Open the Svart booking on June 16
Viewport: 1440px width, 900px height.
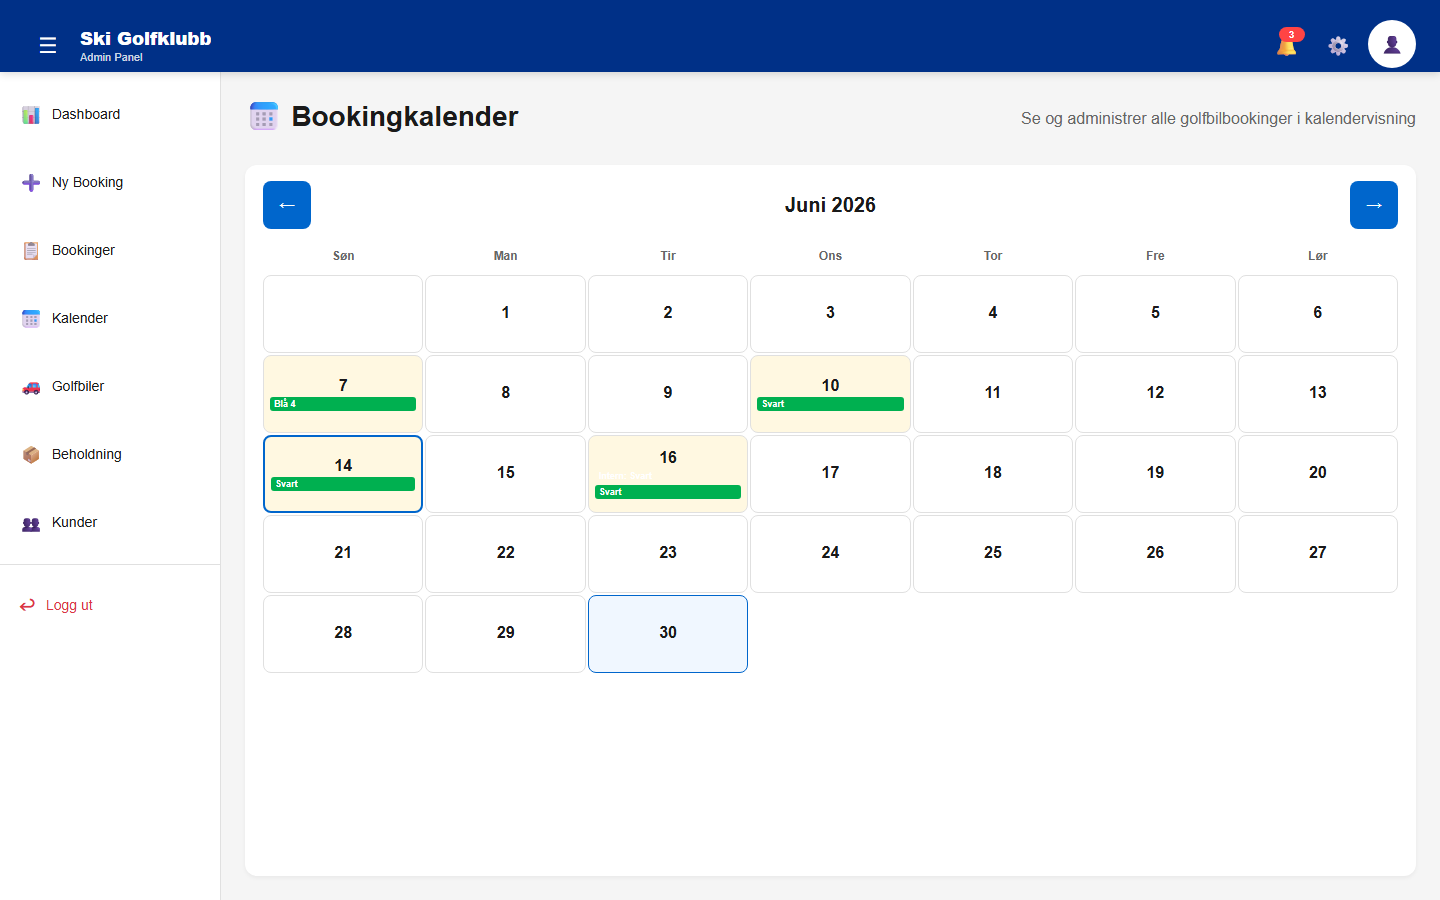coord(668,492)
